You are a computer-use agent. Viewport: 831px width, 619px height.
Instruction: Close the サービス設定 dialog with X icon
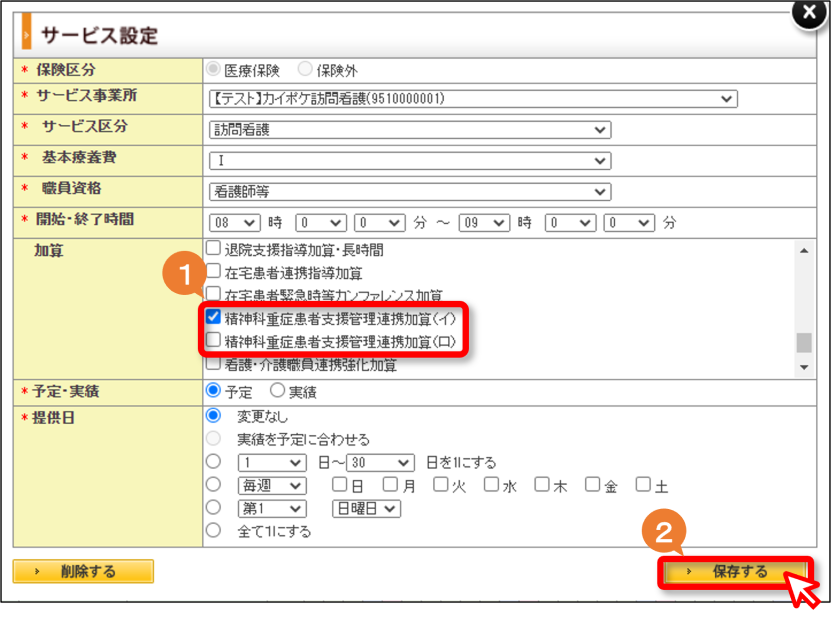[x=809, y=13]
